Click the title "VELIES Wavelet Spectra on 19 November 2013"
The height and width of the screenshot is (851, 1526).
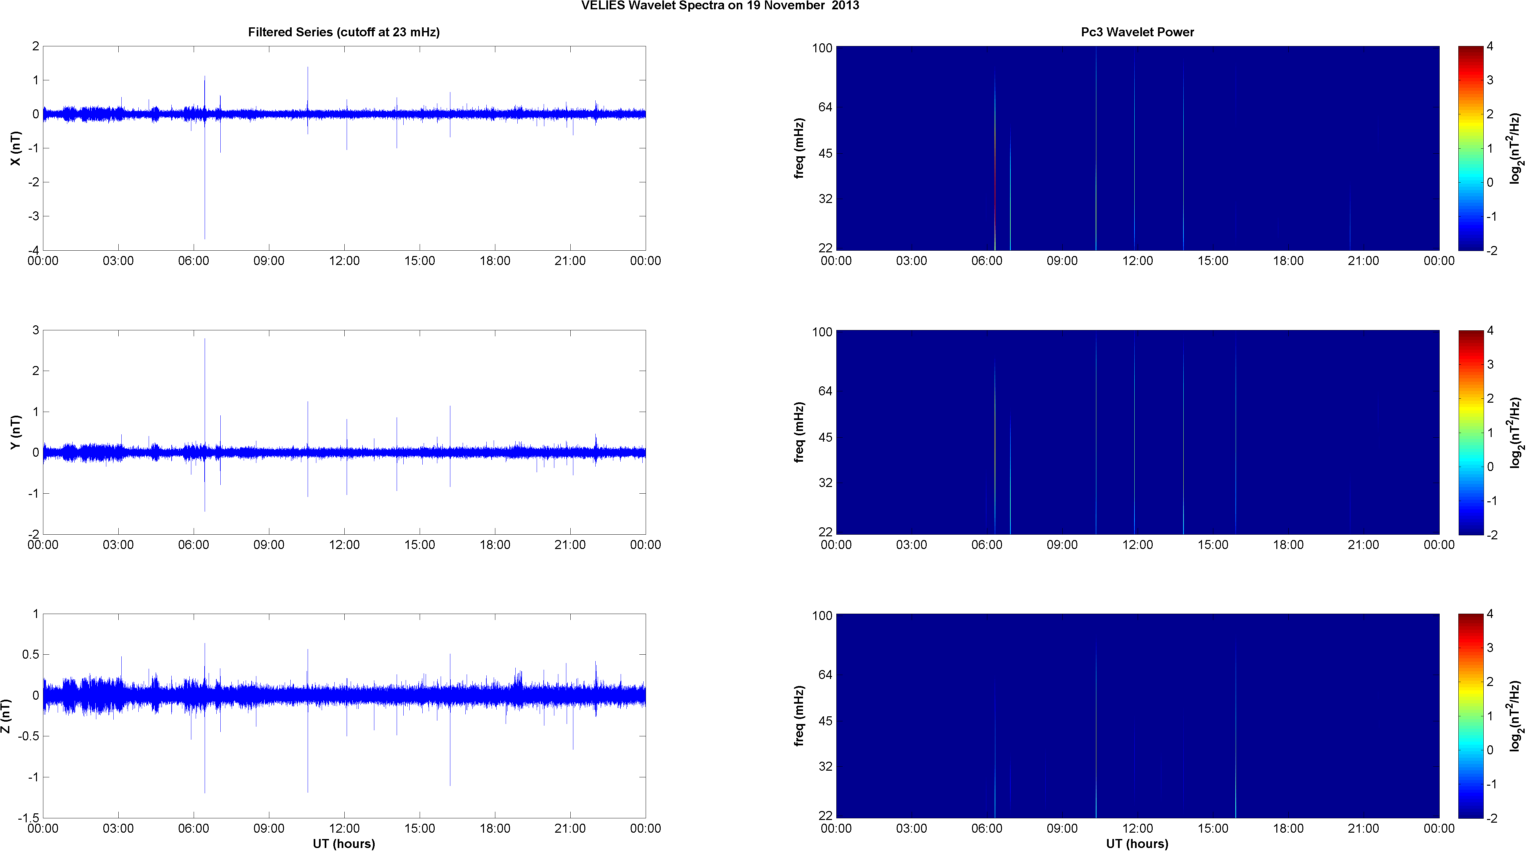click(720, 6)
